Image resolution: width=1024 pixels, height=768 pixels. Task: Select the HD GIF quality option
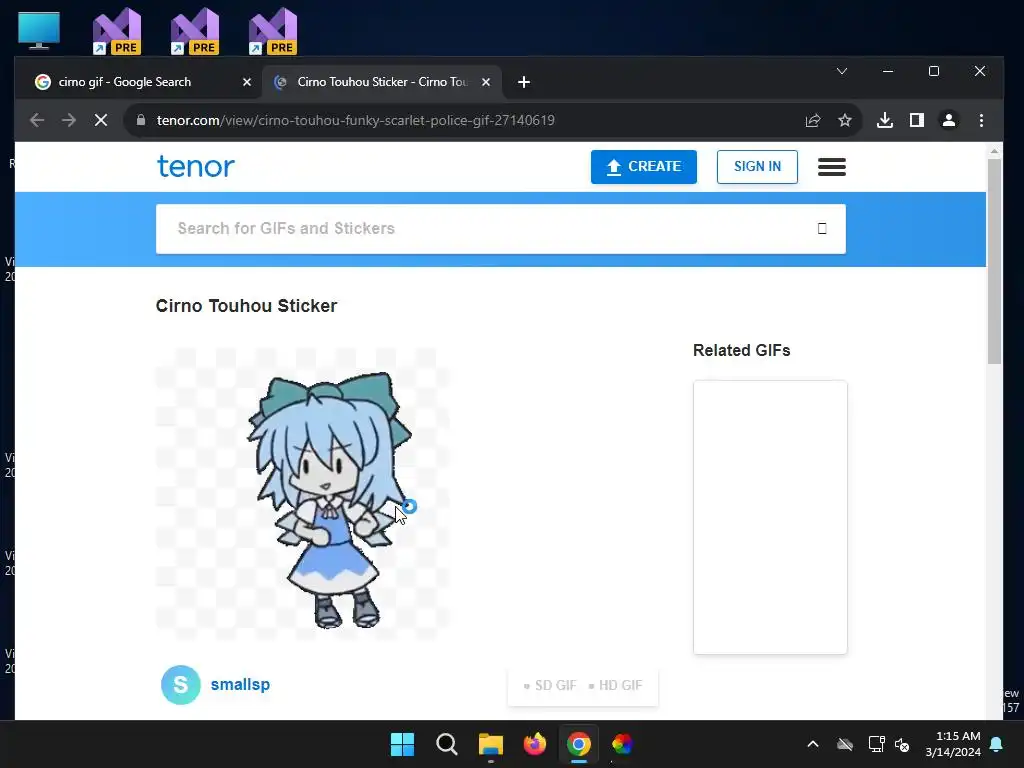coord(615,686)
